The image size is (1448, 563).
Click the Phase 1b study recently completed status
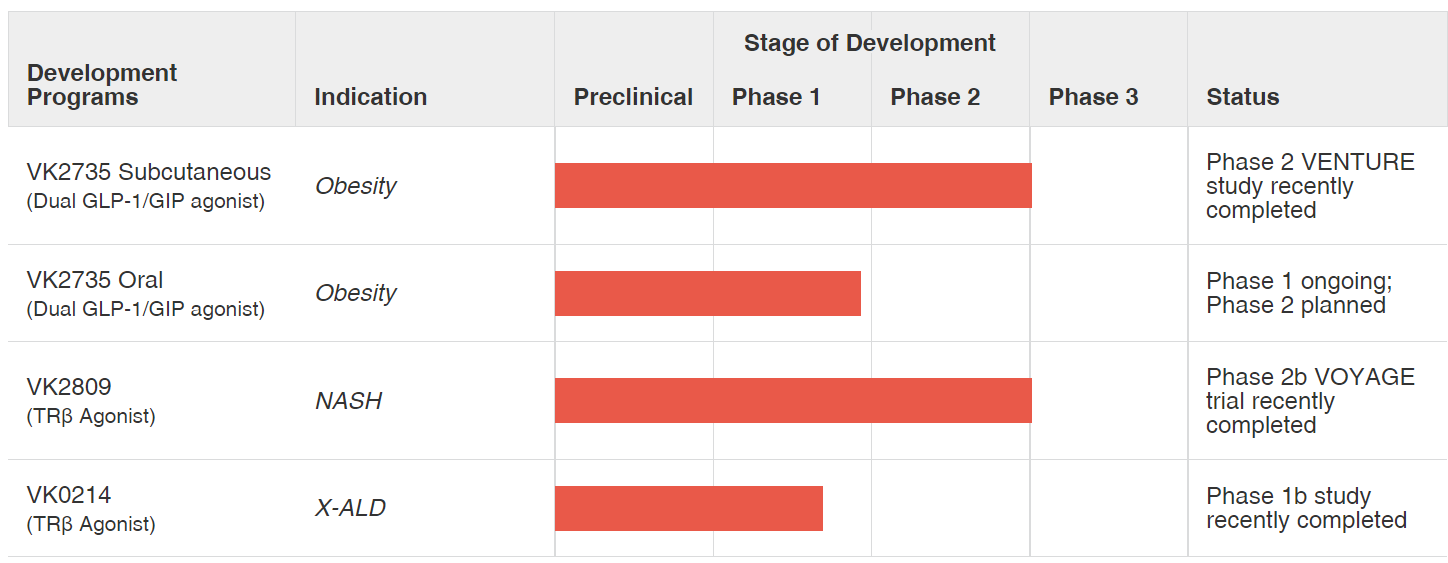pyautogui.click(x=1306, y=508)
